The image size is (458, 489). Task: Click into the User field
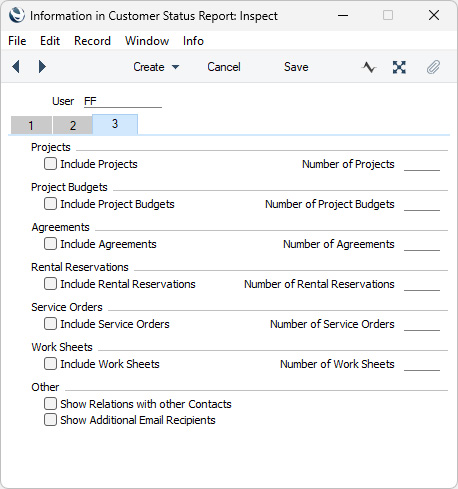click(123, 101)
